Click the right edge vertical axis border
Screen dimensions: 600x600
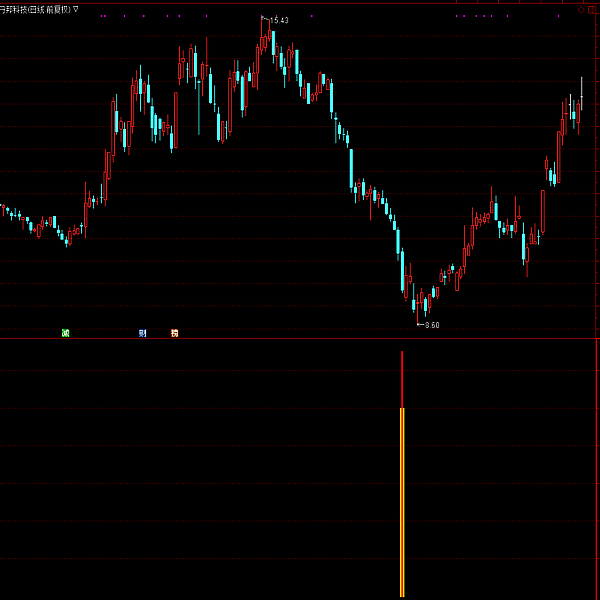[597, 300]
